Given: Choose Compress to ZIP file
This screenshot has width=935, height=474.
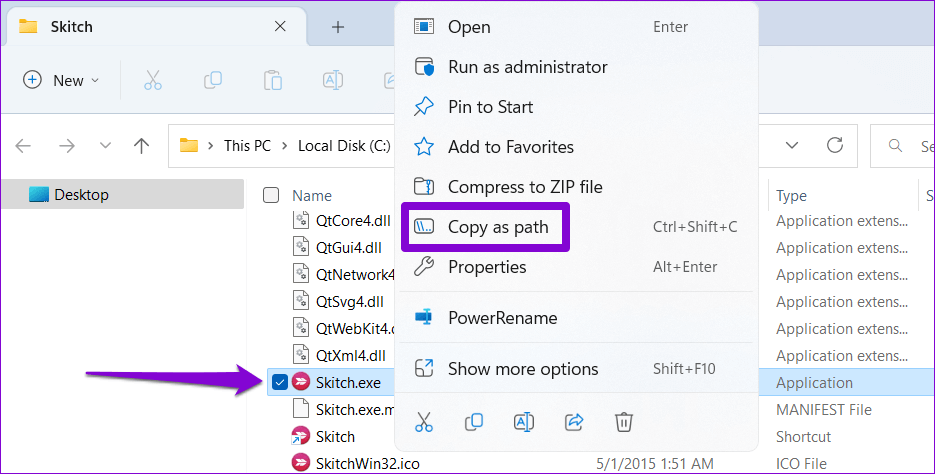Looking at the screenshot, I should 576,187.
